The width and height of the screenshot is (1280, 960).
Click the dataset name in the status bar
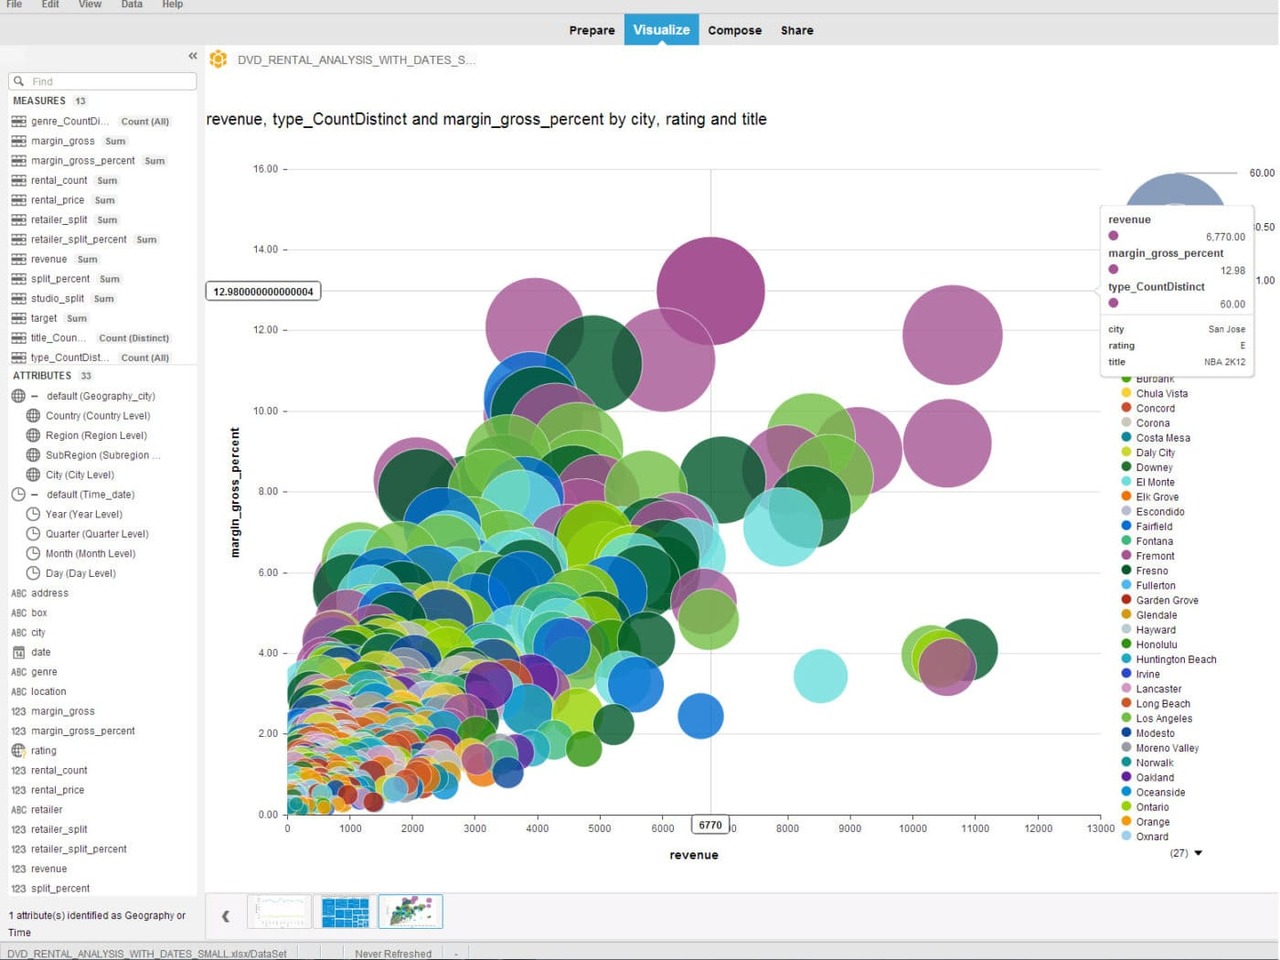click(x=150, y=953)
